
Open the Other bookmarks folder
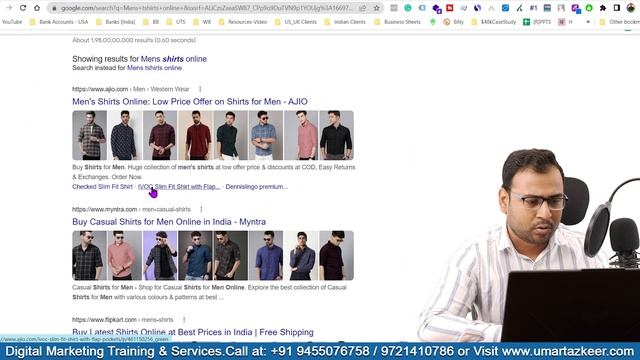[x=619, y=22]
